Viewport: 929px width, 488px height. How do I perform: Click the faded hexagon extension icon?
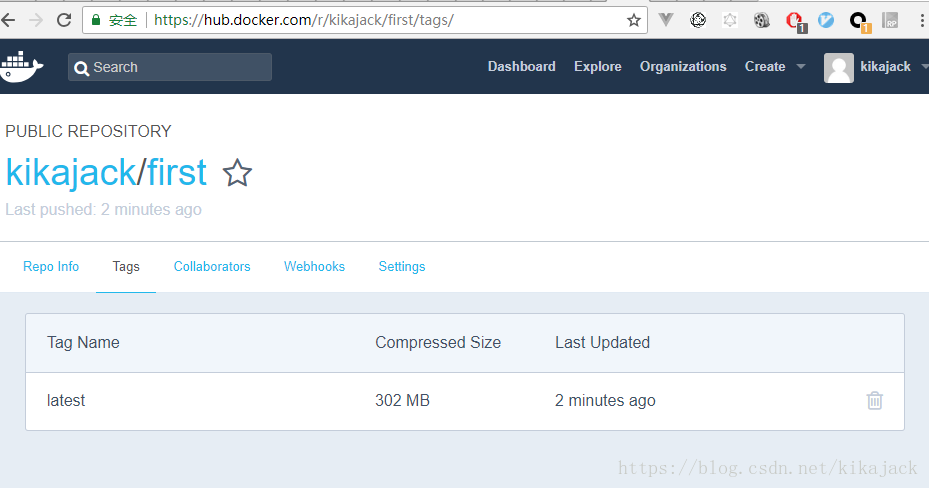[730, 20]
